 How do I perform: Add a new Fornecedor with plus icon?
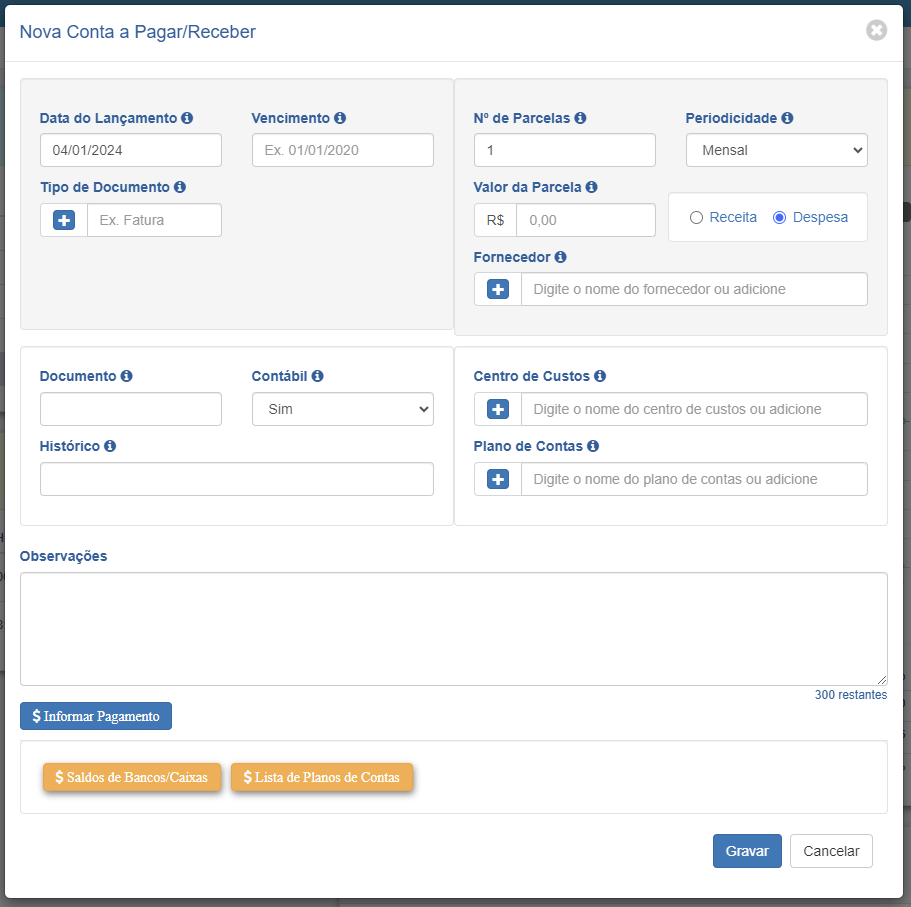498,289
